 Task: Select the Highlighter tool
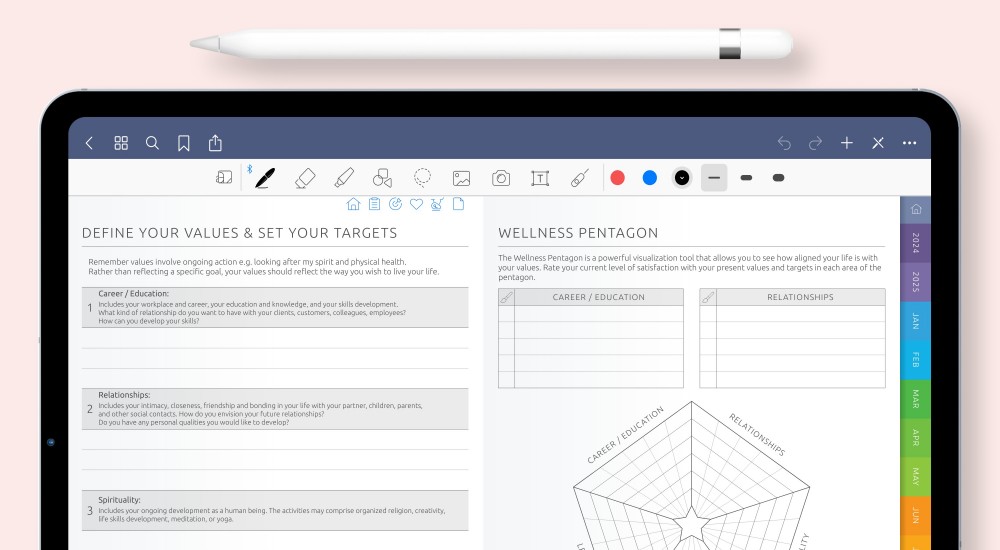(344, 178)
